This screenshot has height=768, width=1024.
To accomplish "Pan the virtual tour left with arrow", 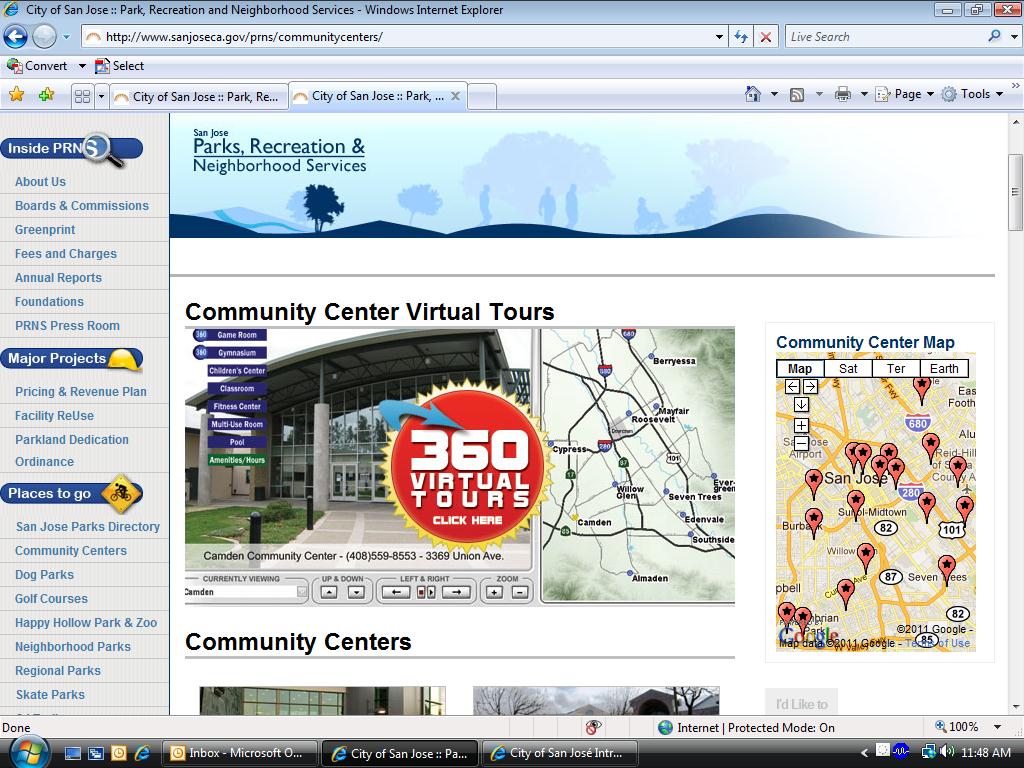I will point(395,591).
